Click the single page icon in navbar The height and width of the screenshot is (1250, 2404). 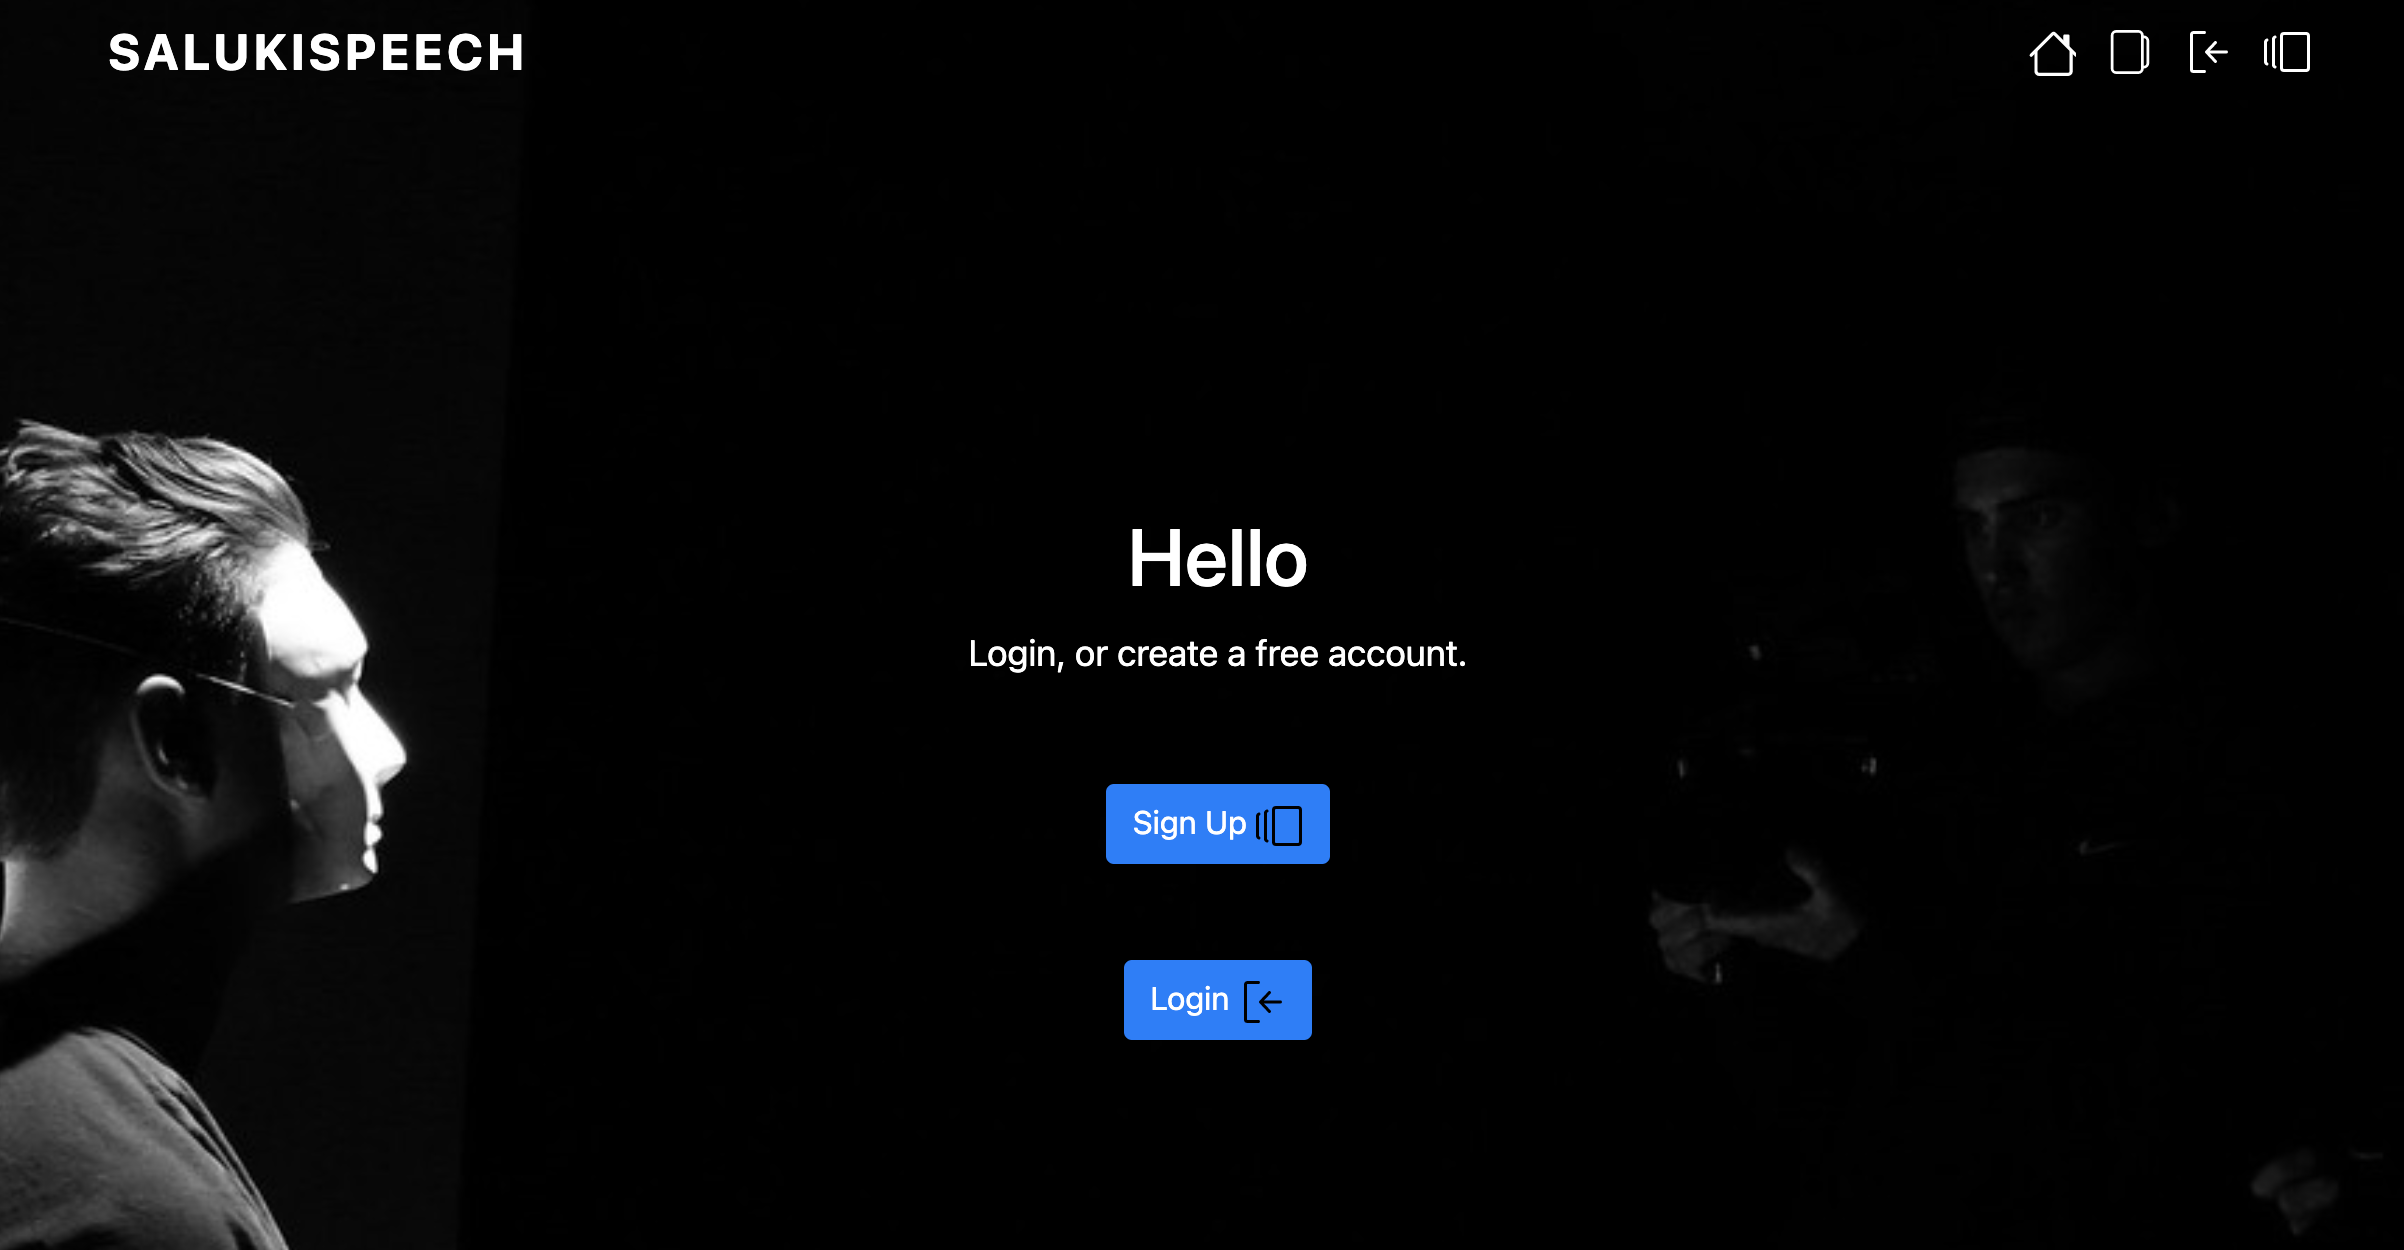pyautogui.click(x=2130, y=53)
